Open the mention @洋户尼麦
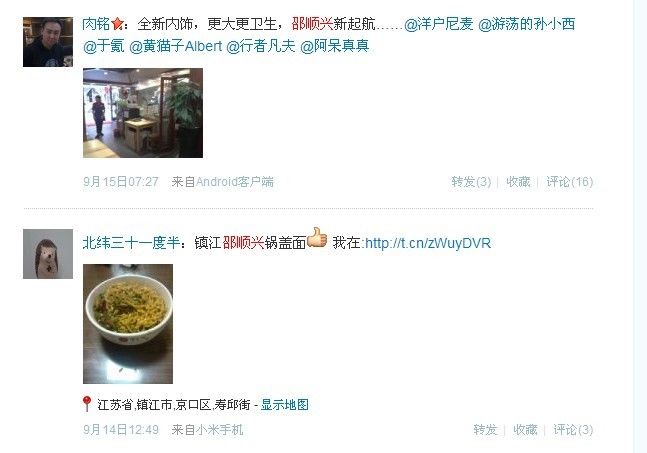Screen dimensions: 647x453 439,24
